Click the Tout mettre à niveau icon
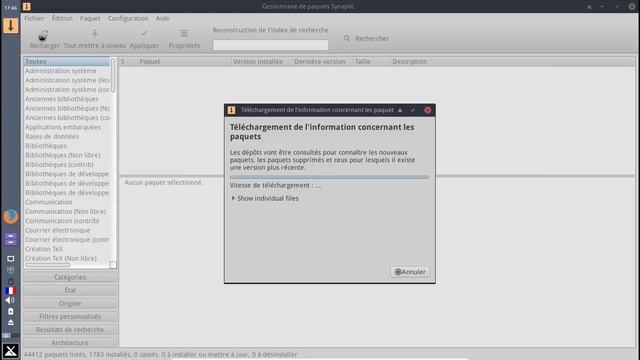The height and width of the screenshot is (360, 640). [x=94, y=33]
